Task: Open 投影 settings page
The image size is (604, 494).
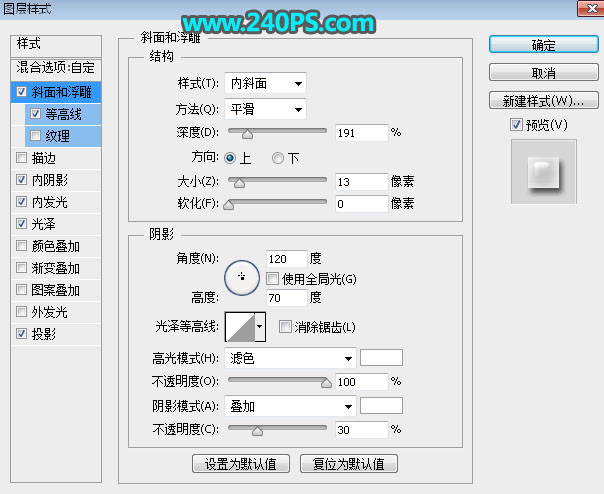Action: [x=44, y=334]
